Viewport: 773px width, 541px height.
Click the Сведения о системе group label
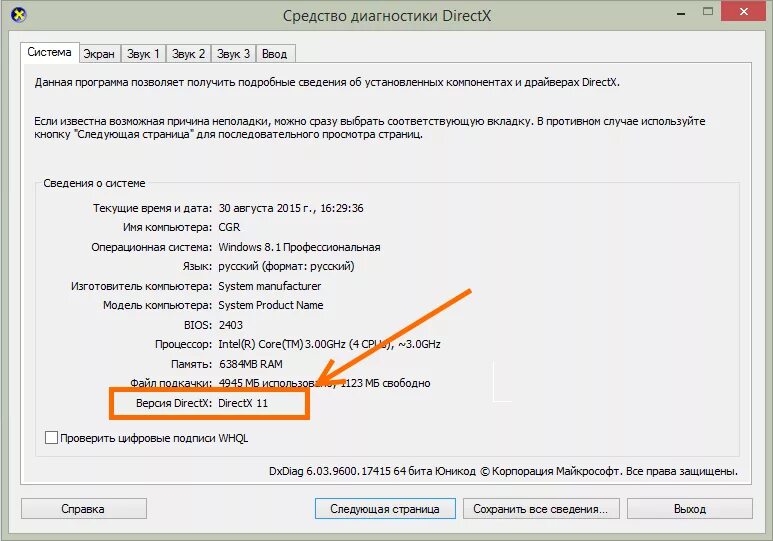(94, 183)
